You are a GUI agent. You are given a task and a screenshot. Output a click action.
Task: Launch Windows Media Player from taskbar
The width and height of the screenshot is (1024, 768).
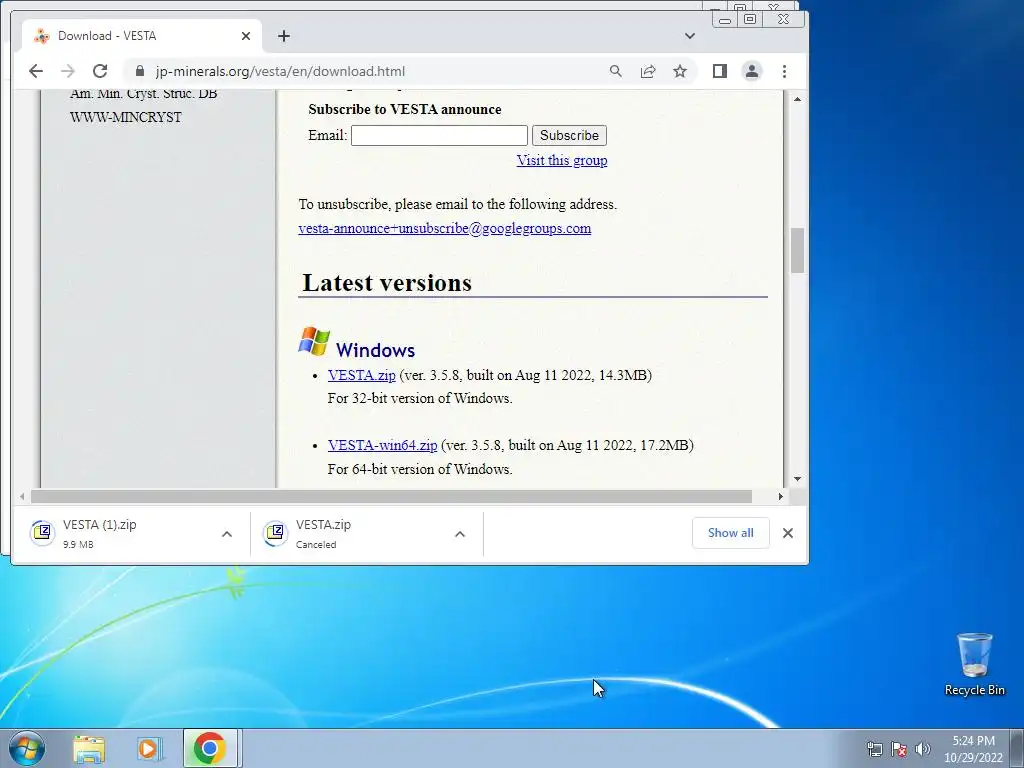[x=150, y=749]
